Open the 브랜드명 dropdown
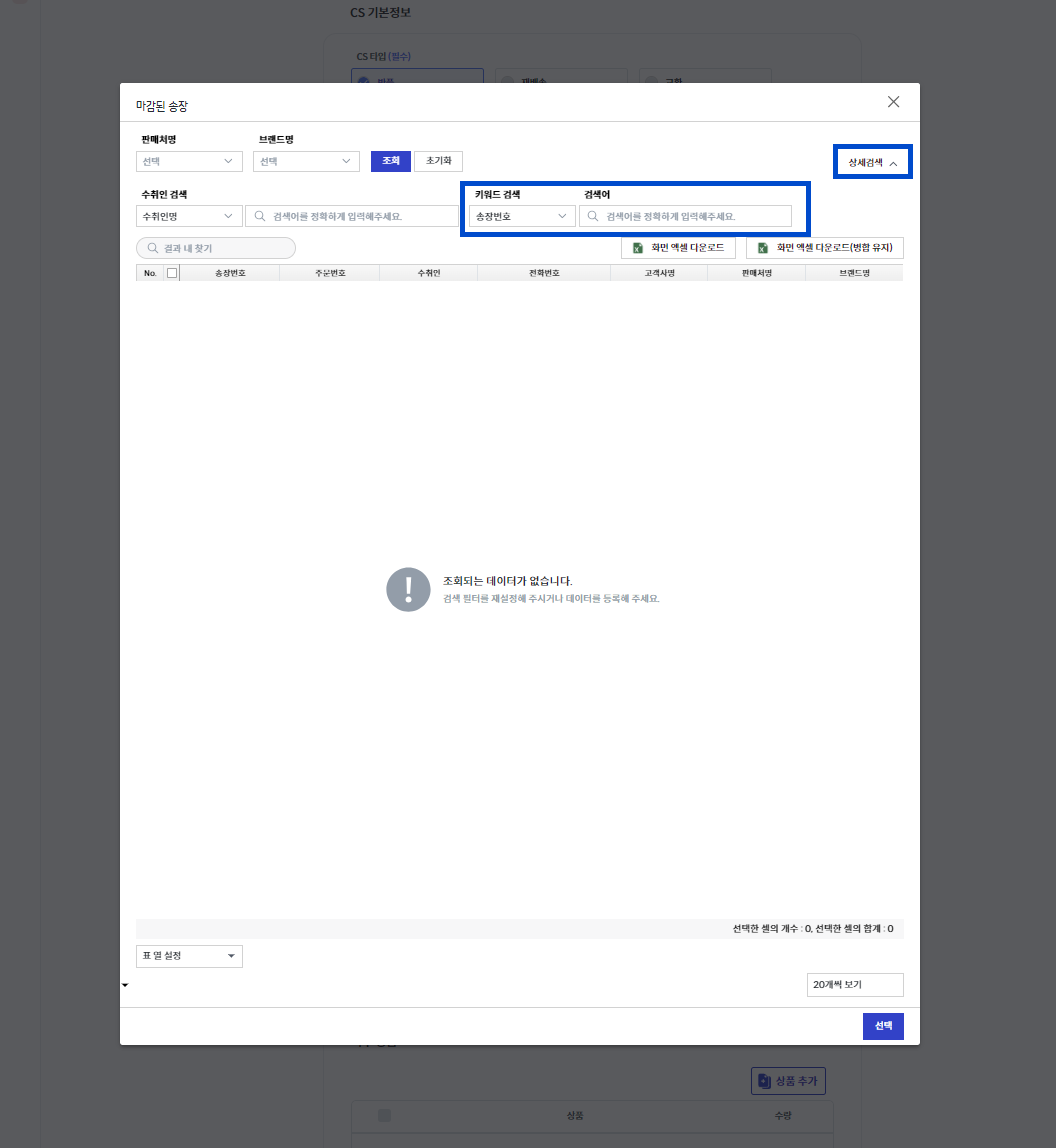This screenshot has height=1148, width=1056. [306, 161]
